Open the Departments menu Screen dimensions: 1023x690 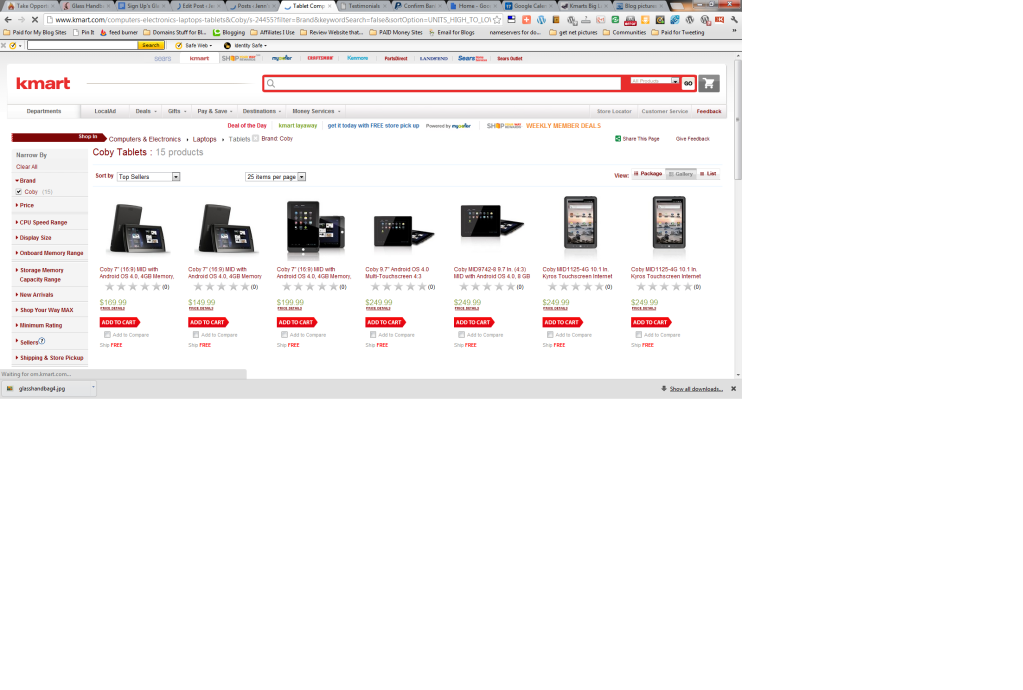(x=44, y=112)
